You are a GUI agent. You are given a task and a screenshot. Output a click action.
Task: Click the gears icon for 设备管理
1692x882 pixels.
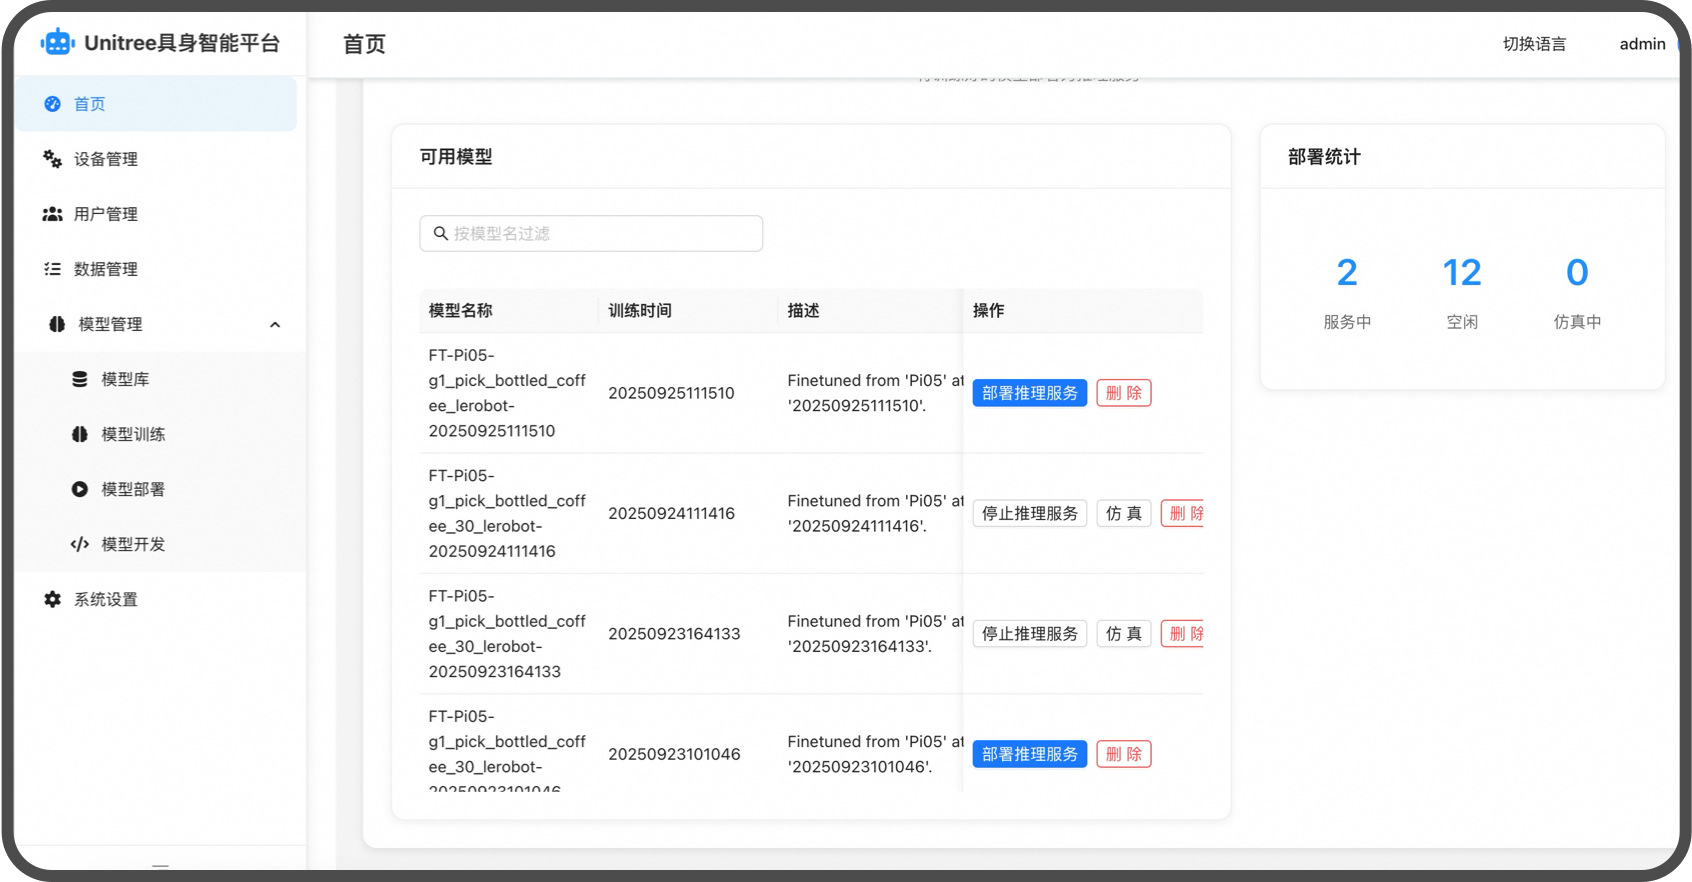(x=53, y=159)
